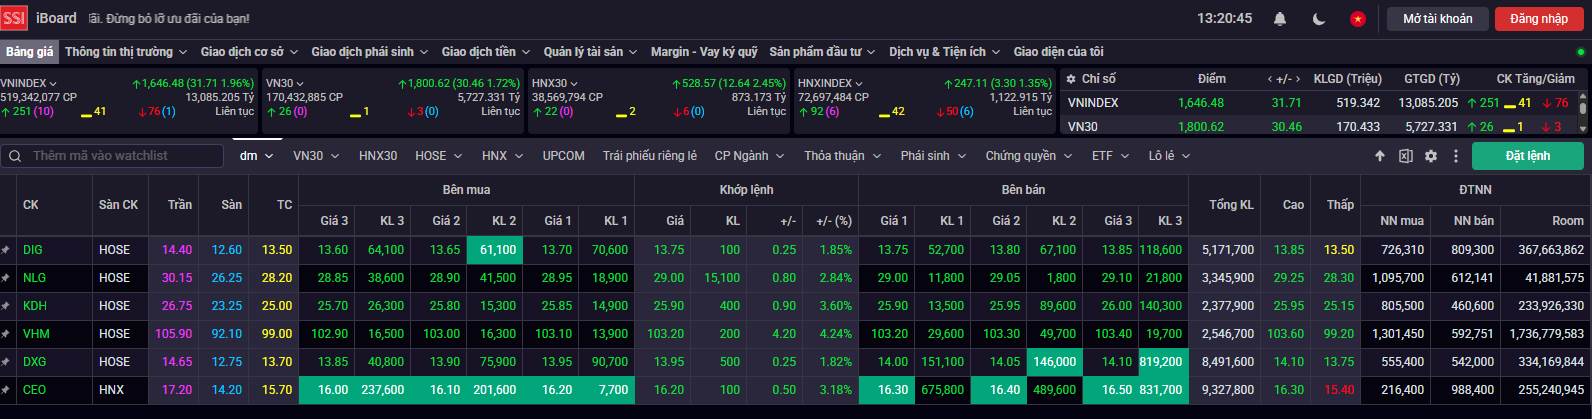Image resolution: width=1592 pixels, height=419 pixels.
Task: Open the DIG stock symbol
Action: point(33,249)
